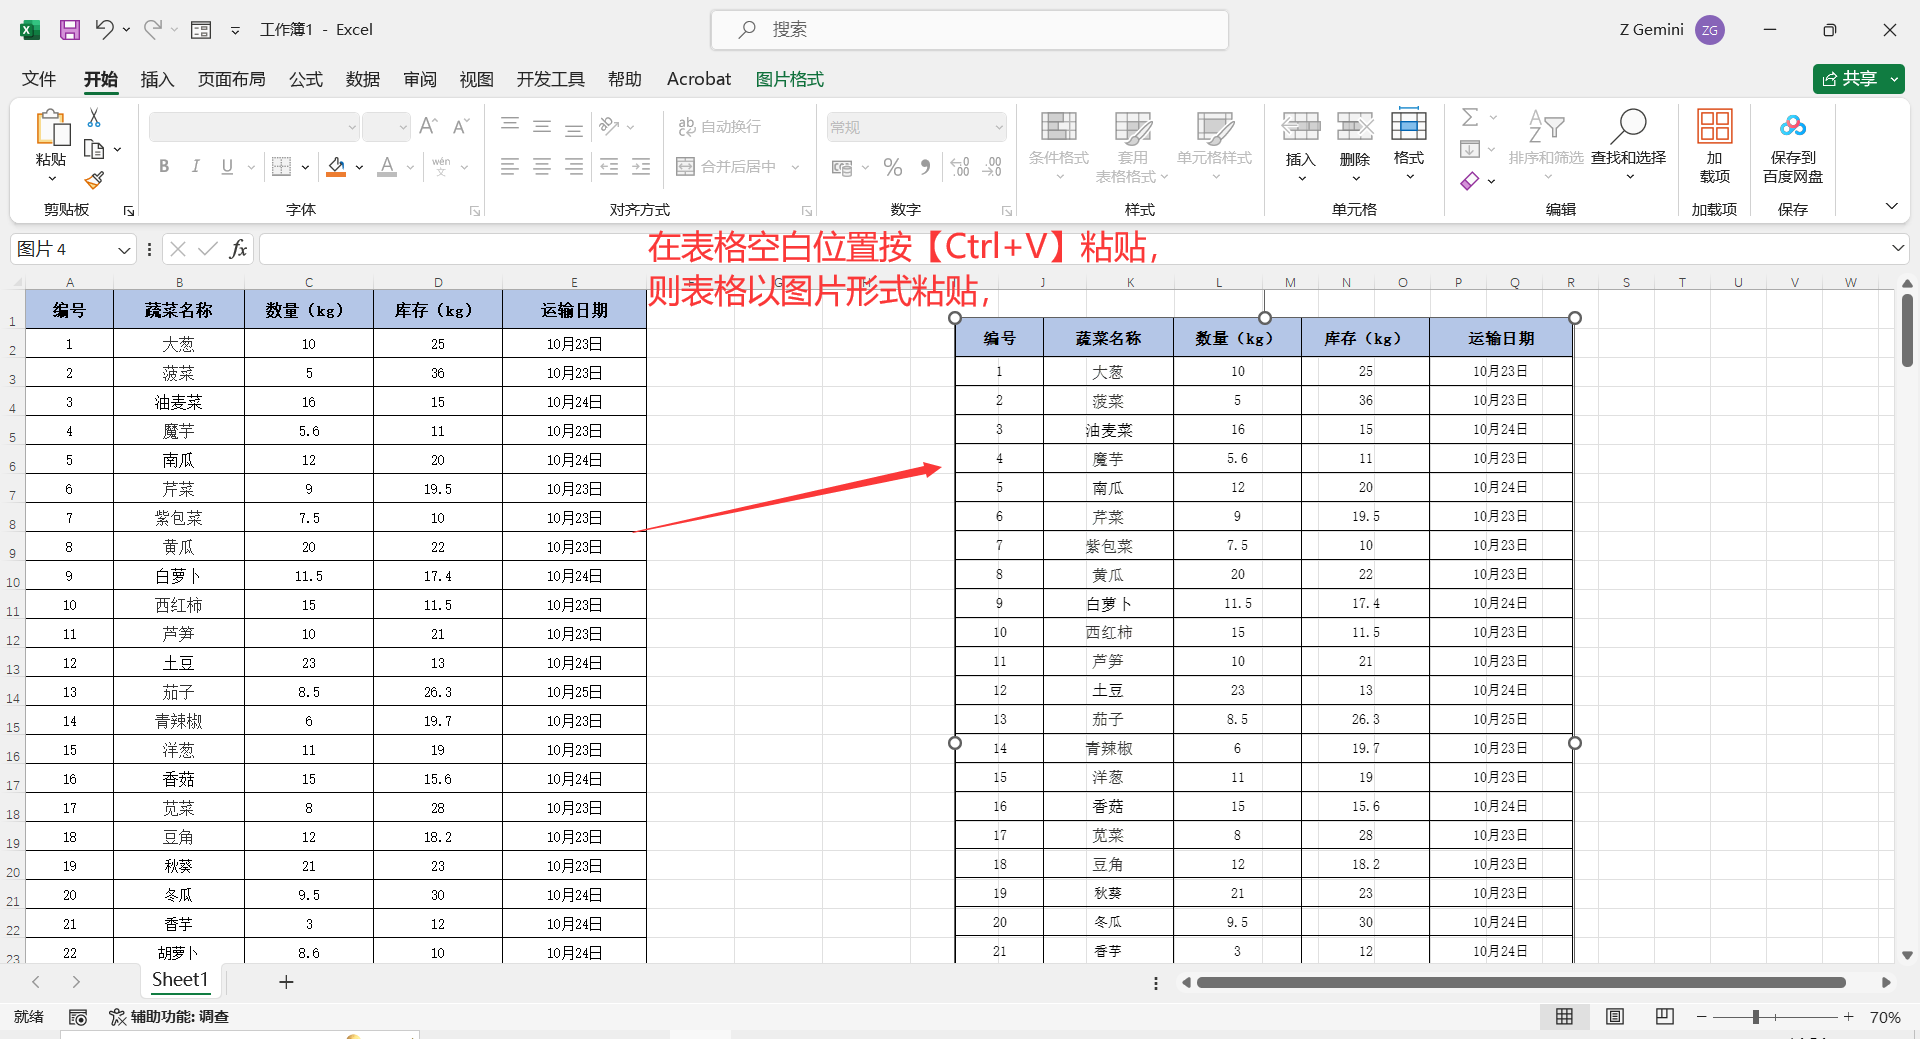Click the accessibility checker status icon

pyautogui.click(x=117, y=1017)
